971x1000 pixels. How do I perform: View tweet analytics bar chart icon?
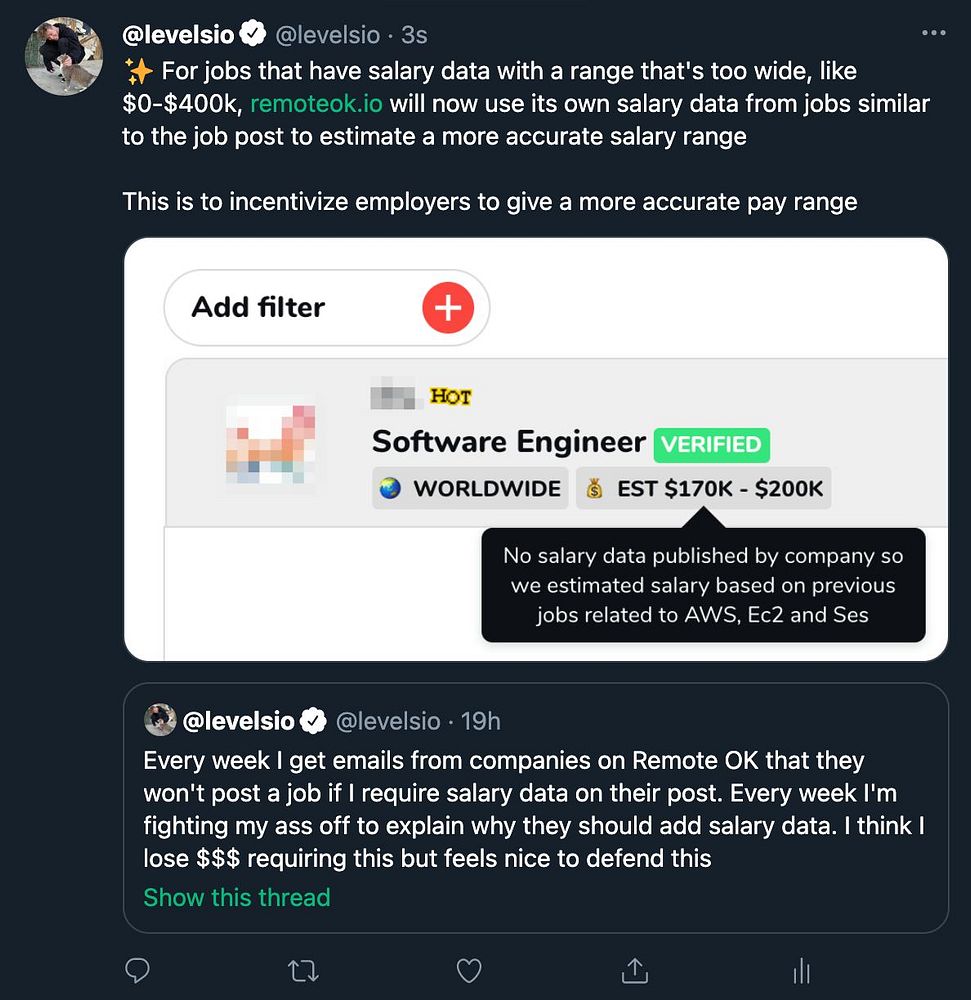(800, 970)
